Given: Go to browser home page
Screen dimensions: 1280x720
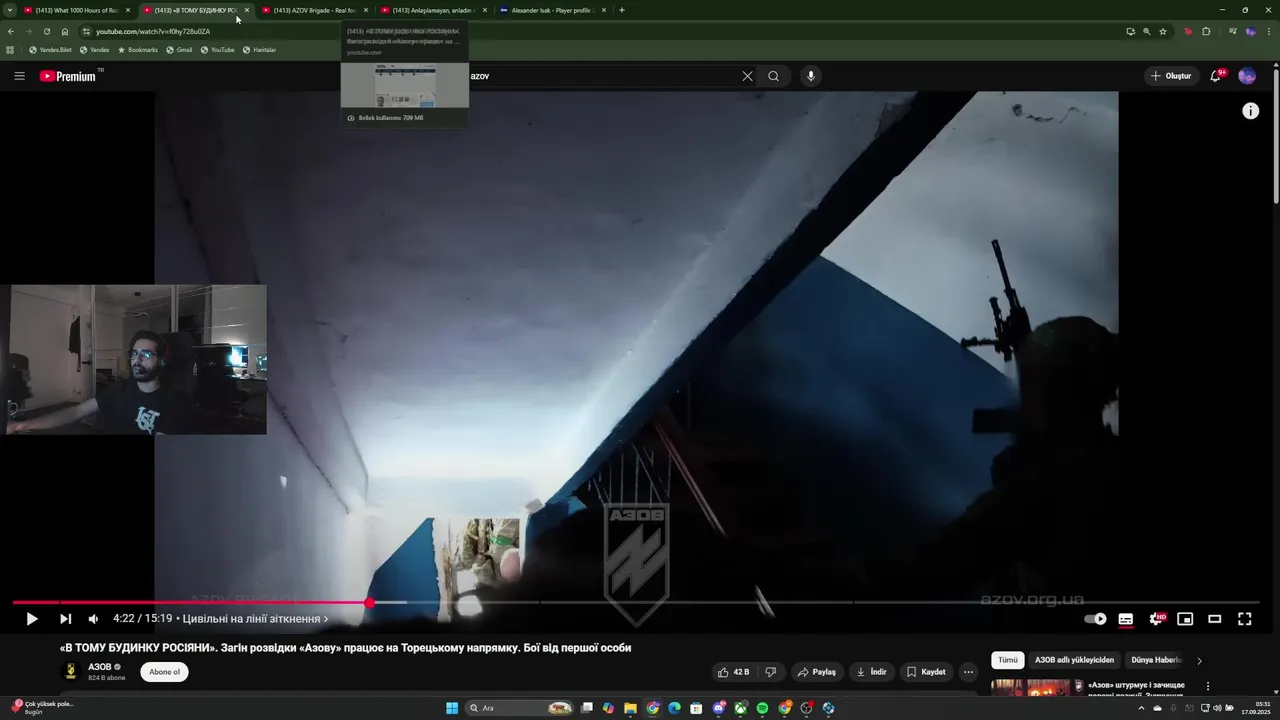Looking at the screenshot, I should [65, 31].
